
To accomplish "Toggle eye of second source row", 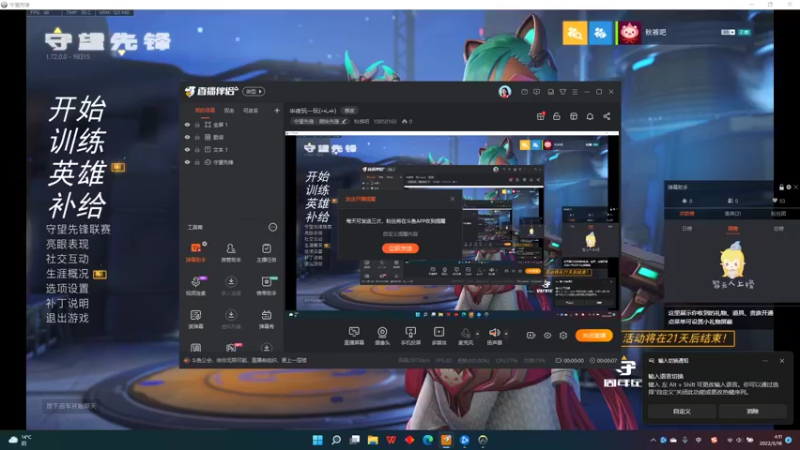I will coord(187,137).
